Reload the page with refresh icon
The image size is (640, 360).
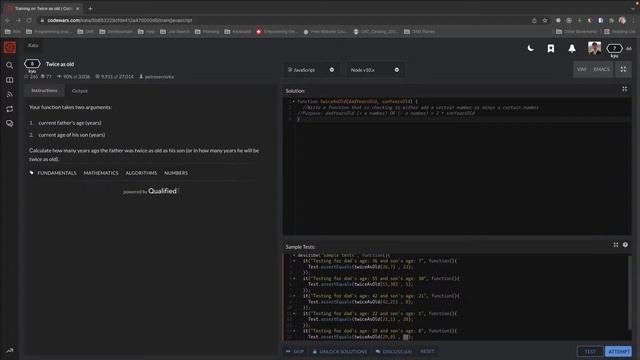point(29,20)
